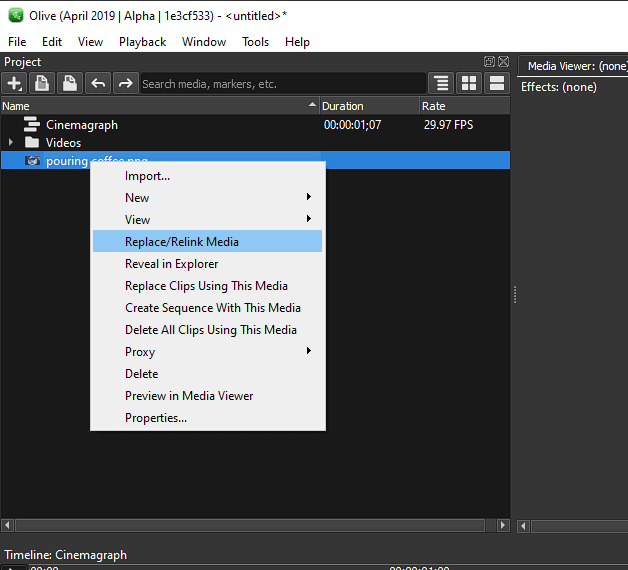Switch to list view icon
Viewport: 628px width, 570px height.
pyautogui.click(x=496, y=84)
